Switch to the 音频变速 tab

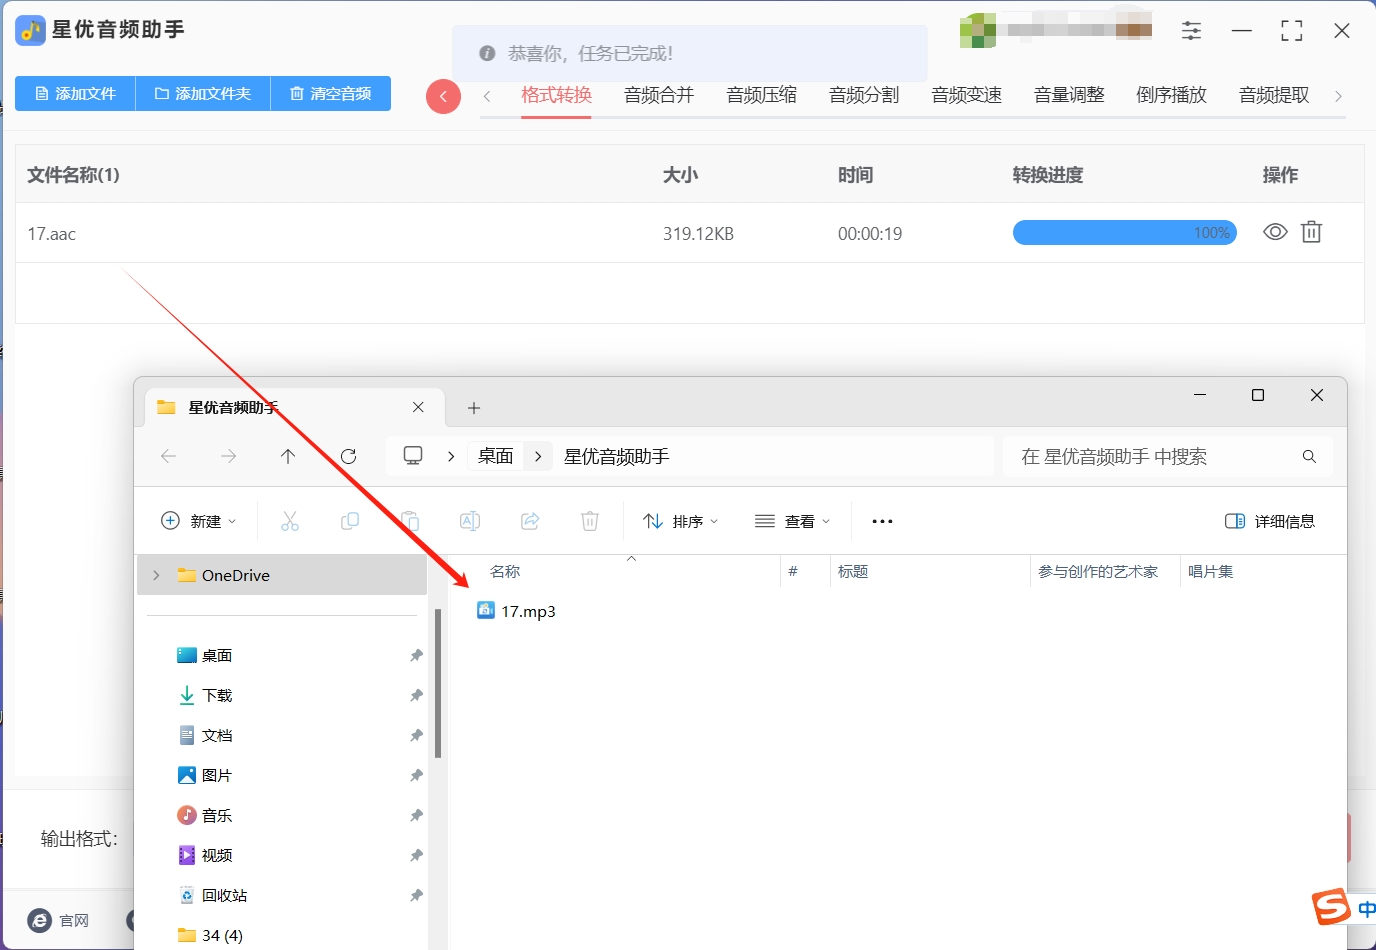click(967, 95)
